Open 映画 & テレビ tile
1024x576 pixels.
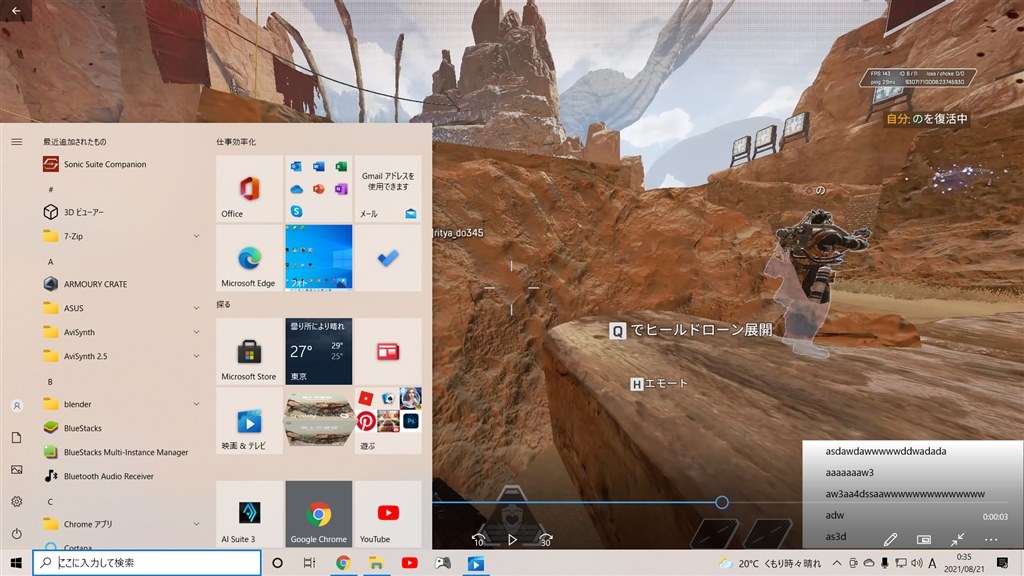249,421
